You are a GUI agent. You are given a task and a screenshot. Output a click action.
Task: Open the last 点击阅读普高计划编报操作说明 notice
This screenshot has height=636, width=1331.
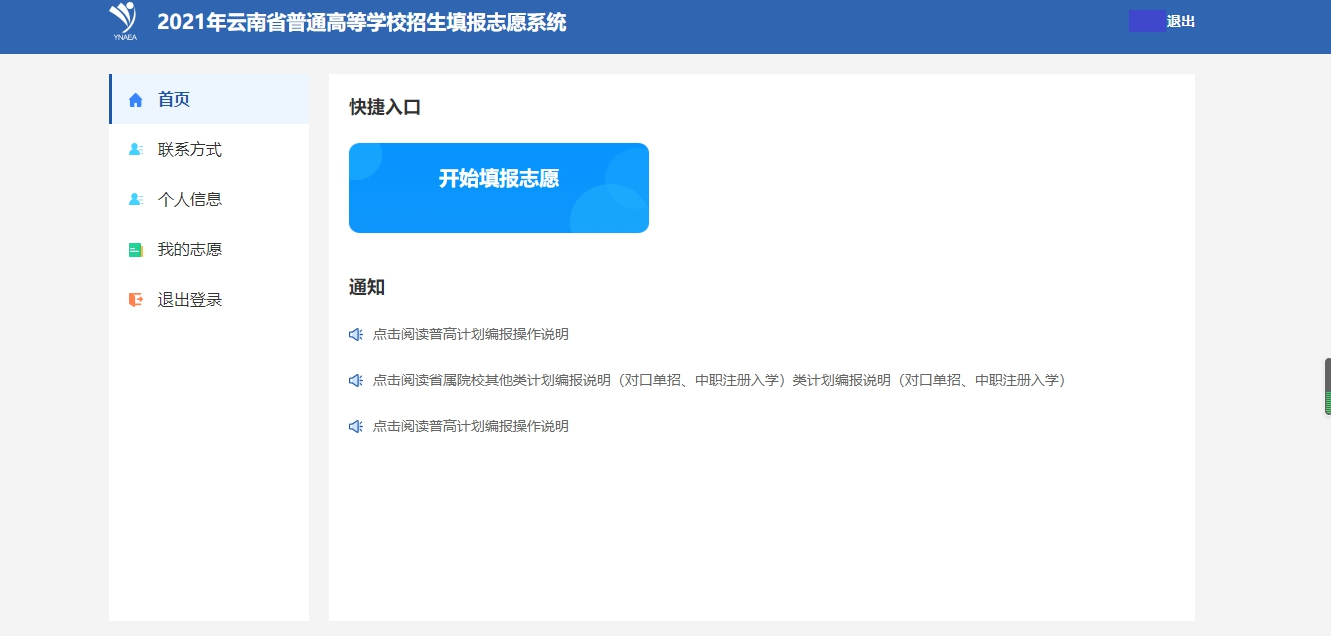click(x=470, y=426)
